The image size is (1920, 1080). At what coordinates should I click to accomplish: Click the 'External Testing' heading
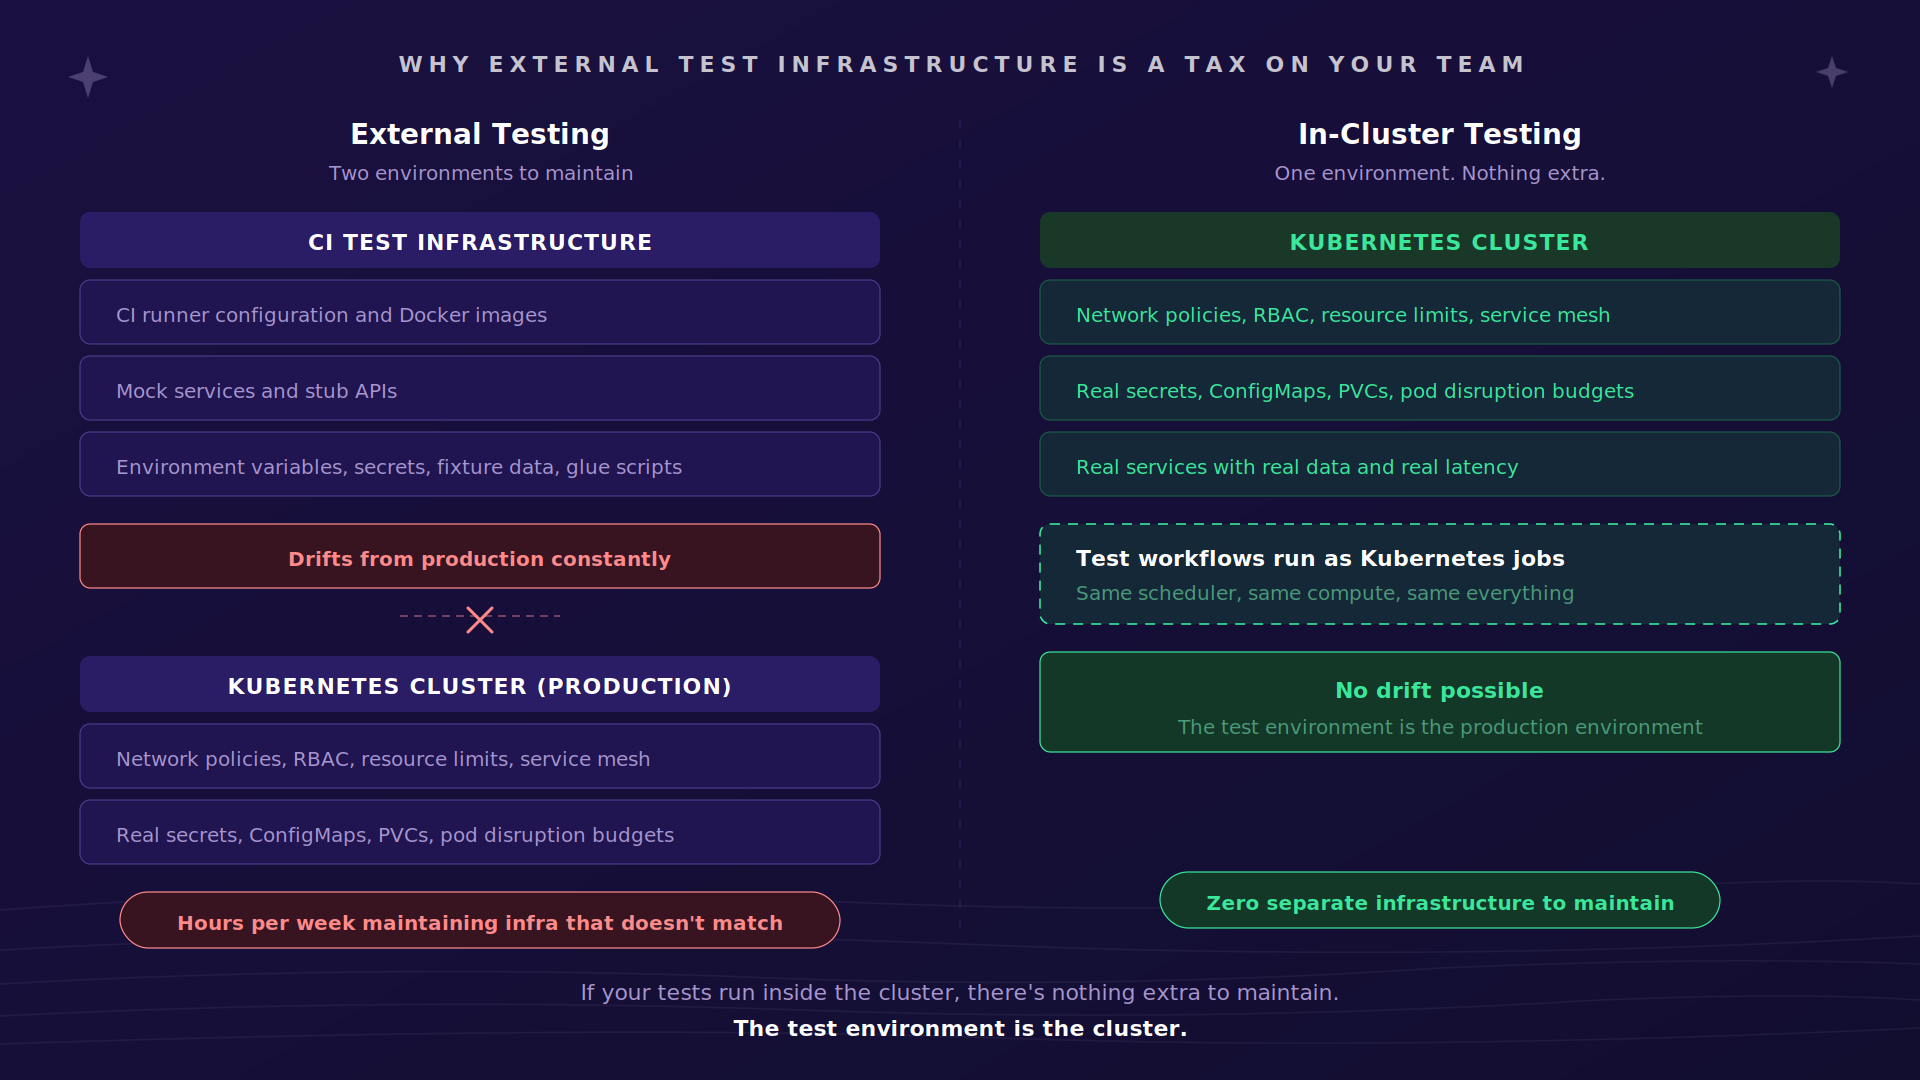[480, 134]
